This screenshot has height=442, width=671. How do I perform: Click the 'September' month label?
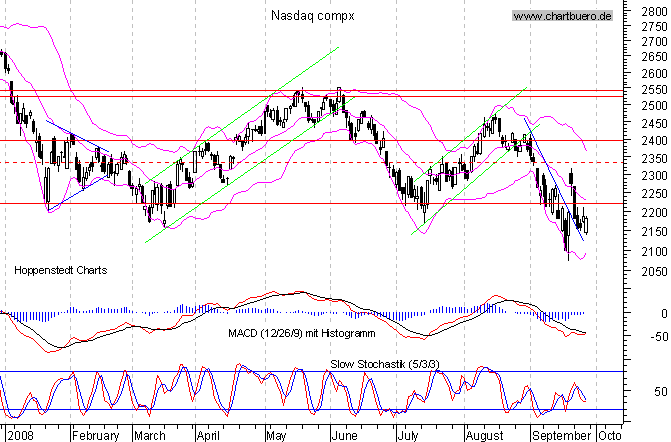click(561, 436)
